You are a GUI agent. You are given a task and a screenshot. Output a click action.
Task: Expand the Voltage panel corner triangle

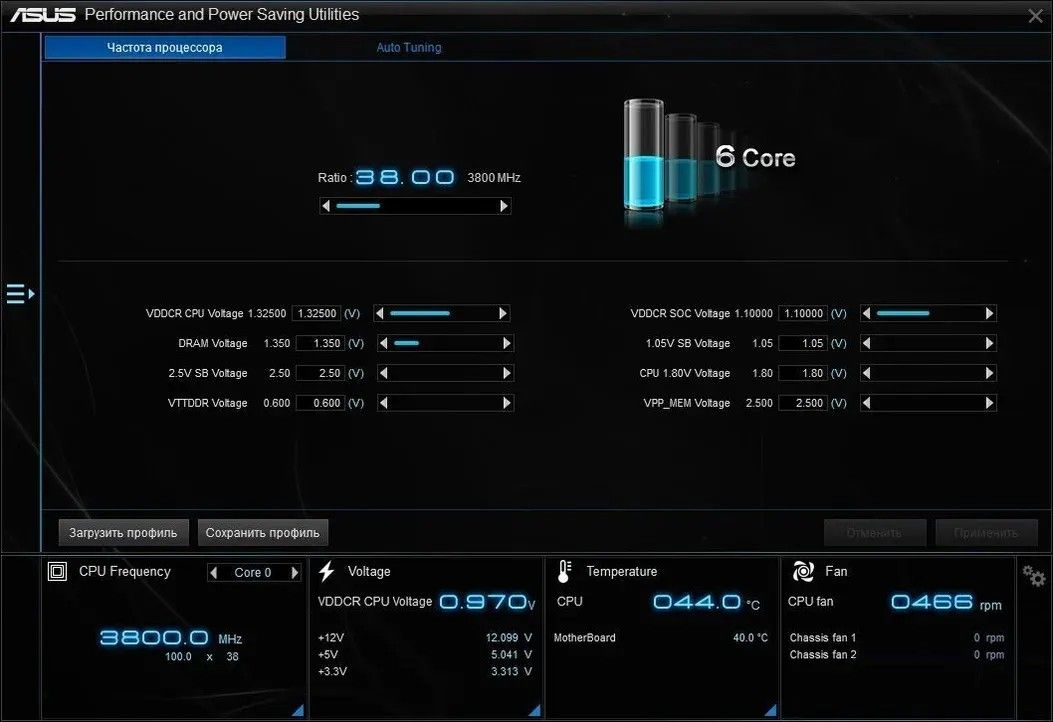tap(534, 710)
